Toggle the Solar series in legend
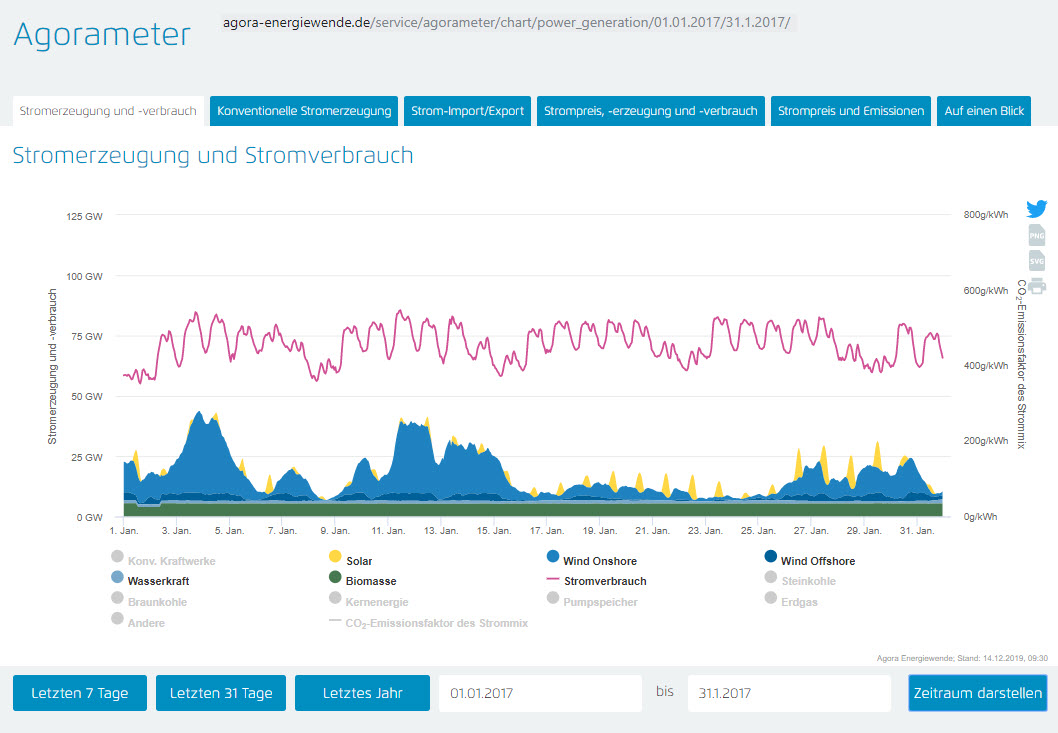 358,561
